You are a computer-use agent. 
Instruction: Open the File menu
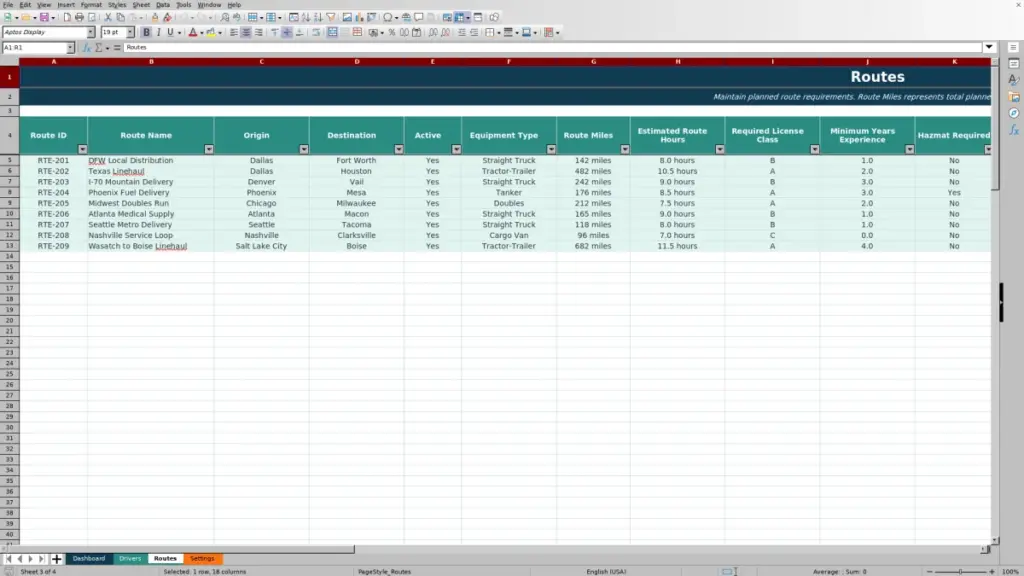point(8,5)
